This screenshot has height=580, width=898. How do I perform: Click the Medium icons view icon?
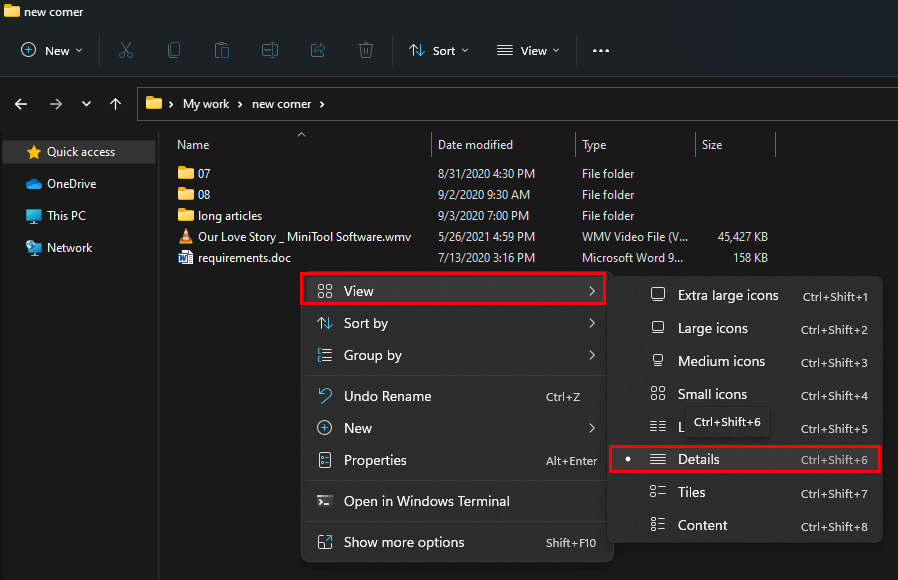tap(658, 361)
